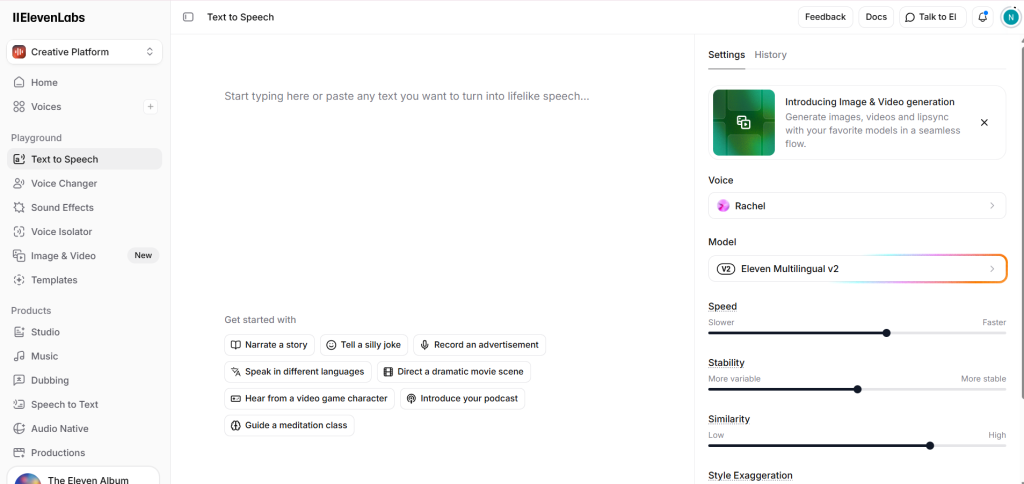Expand the Creative Platform switcher
The image size is (1024, 484).
(x=84, y=52)
